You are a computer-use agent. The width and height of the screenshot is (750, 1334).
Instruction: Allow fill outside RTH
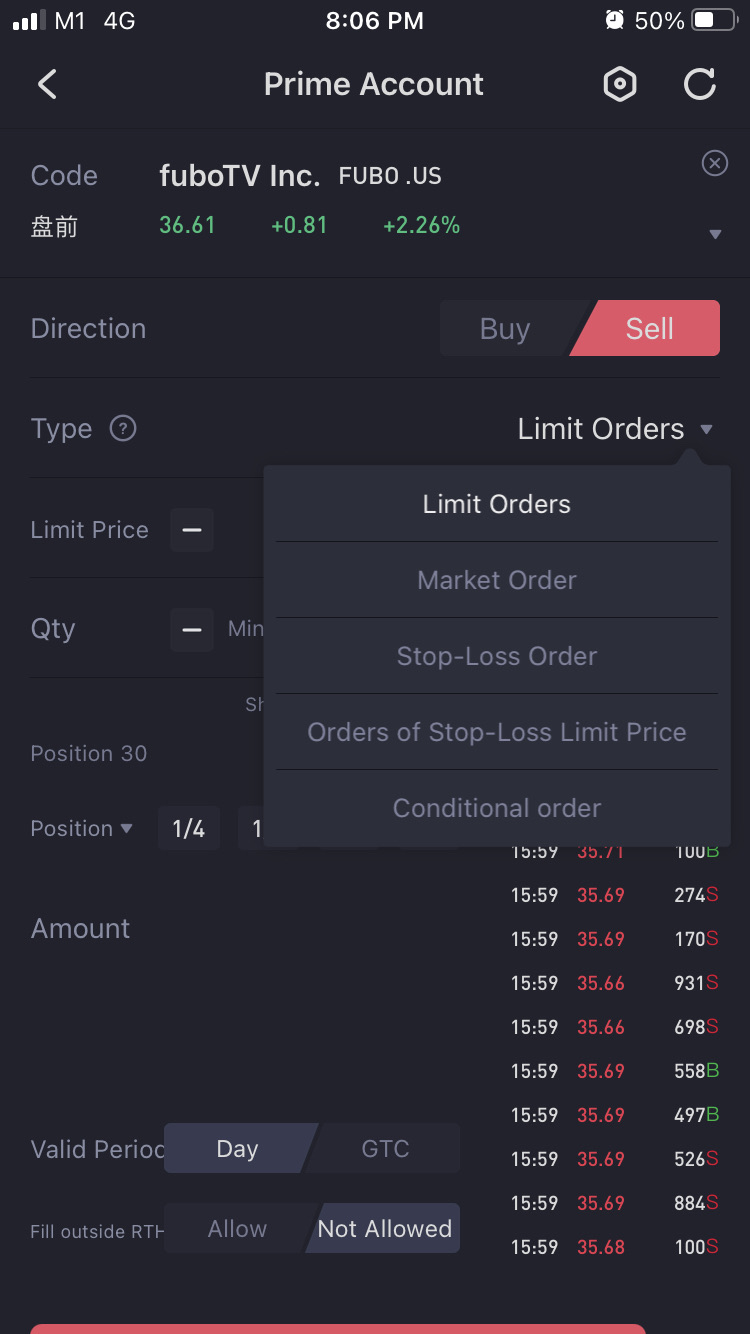(x=237, y=1229)
